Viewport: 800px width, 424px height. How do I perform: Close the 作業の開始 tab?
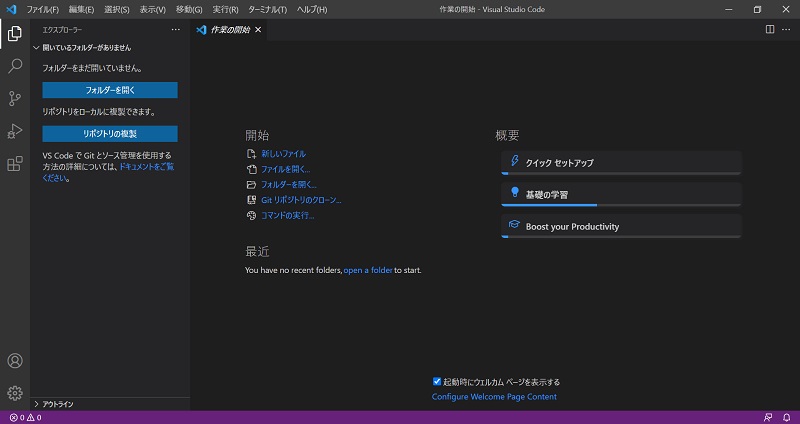tap(258, 30)
